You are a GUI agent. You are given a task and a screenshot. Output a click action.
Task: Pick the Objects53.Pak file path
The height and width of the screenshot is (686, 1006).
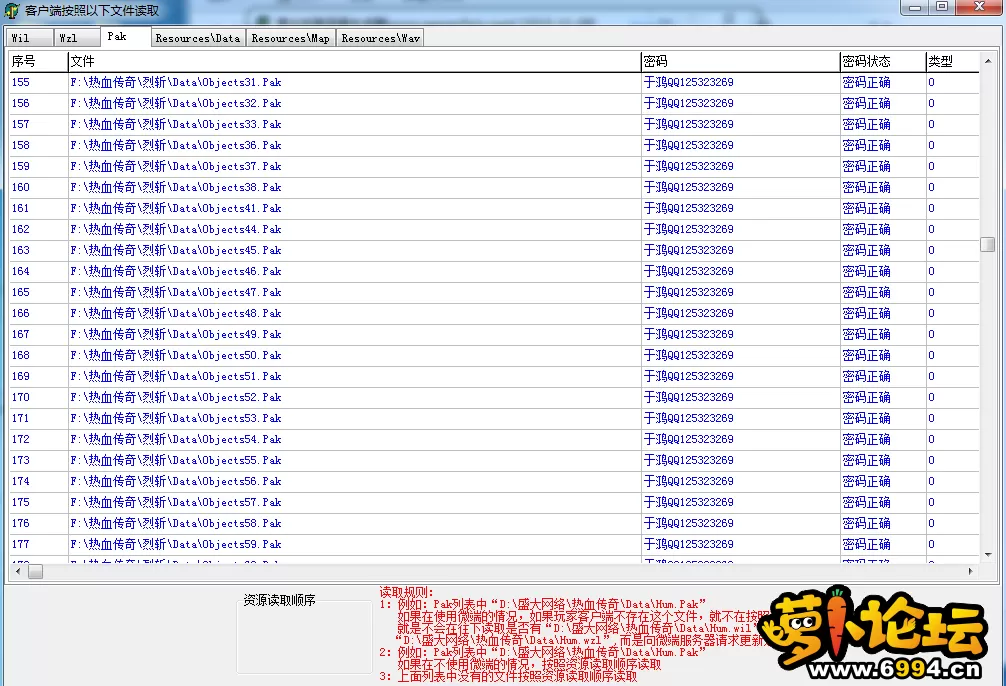point(176,418)
